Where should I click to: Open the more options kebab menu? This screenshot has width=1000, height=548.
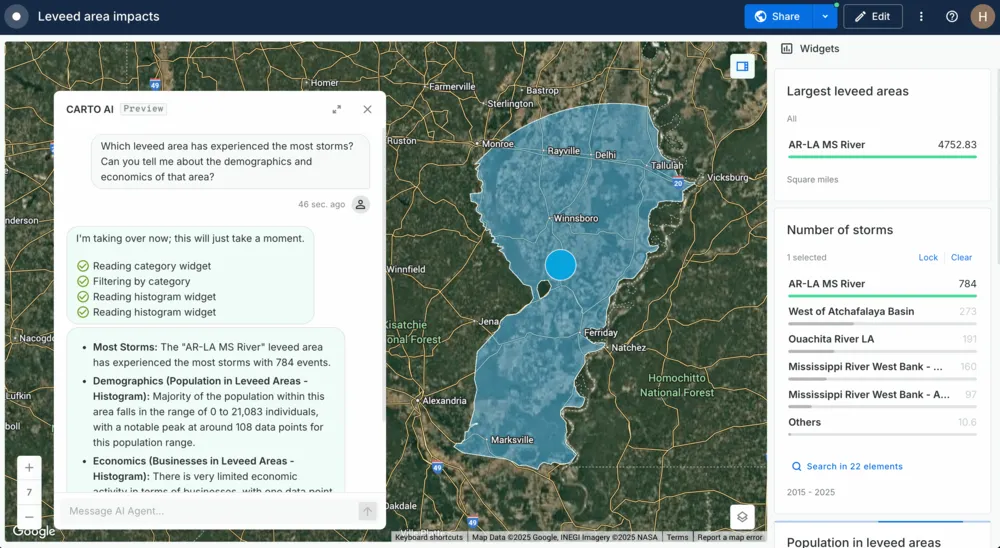pyautogui.click(x=922, y=17)
